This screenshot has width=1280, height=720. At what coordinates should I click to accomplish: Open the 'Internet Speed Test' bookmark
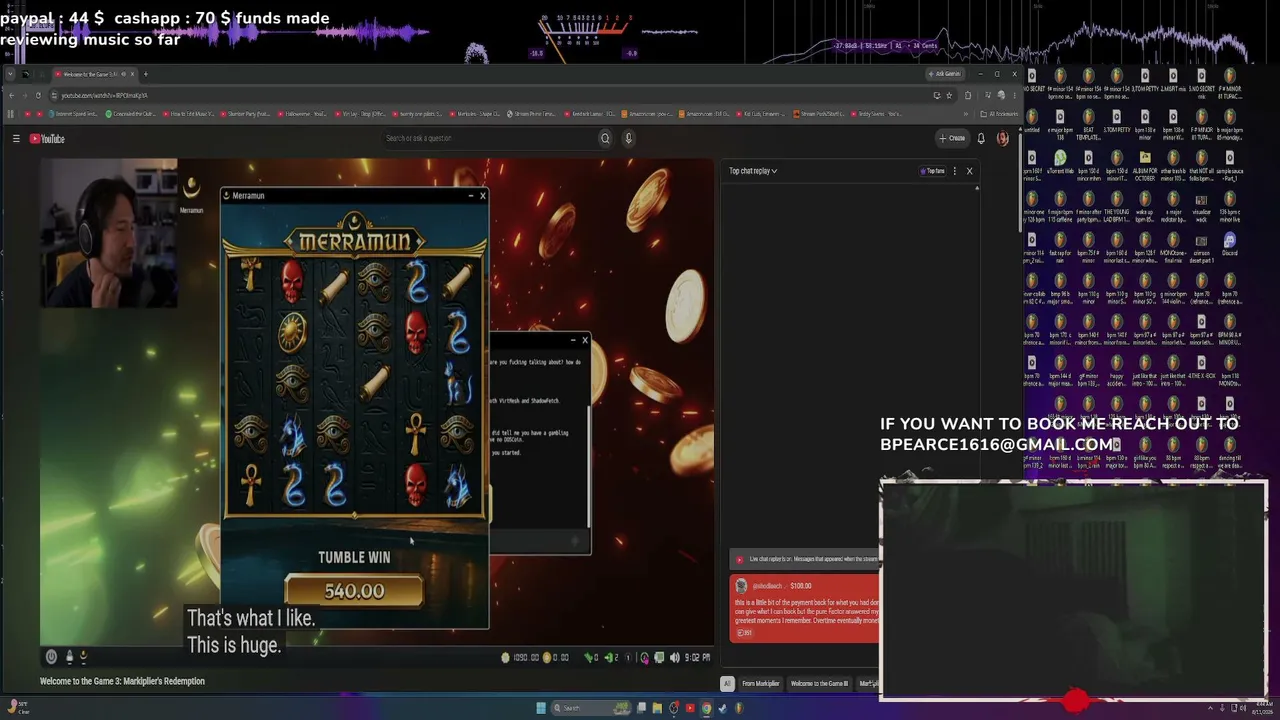[71, 114]
